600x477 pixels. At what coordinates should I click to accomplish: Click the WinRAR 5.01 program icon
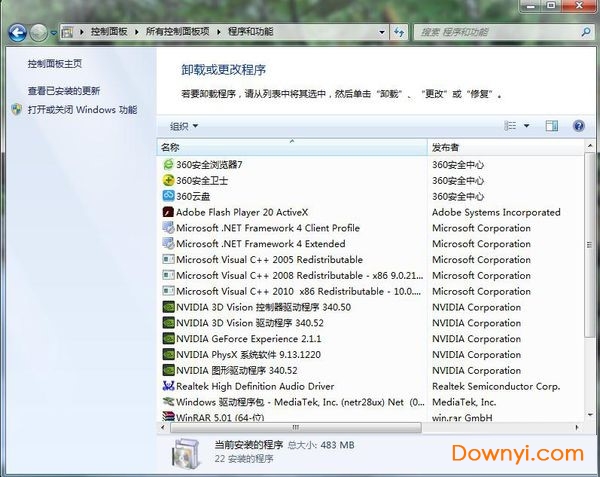coord(168,417)
